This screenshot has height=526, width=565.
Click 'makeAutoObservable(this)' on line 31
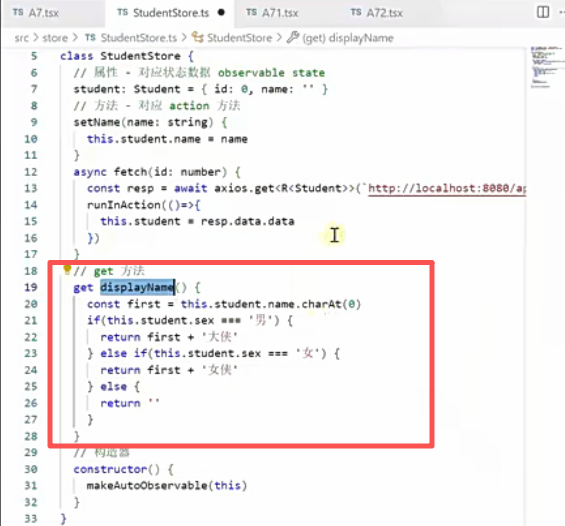[x=167, y=486]
